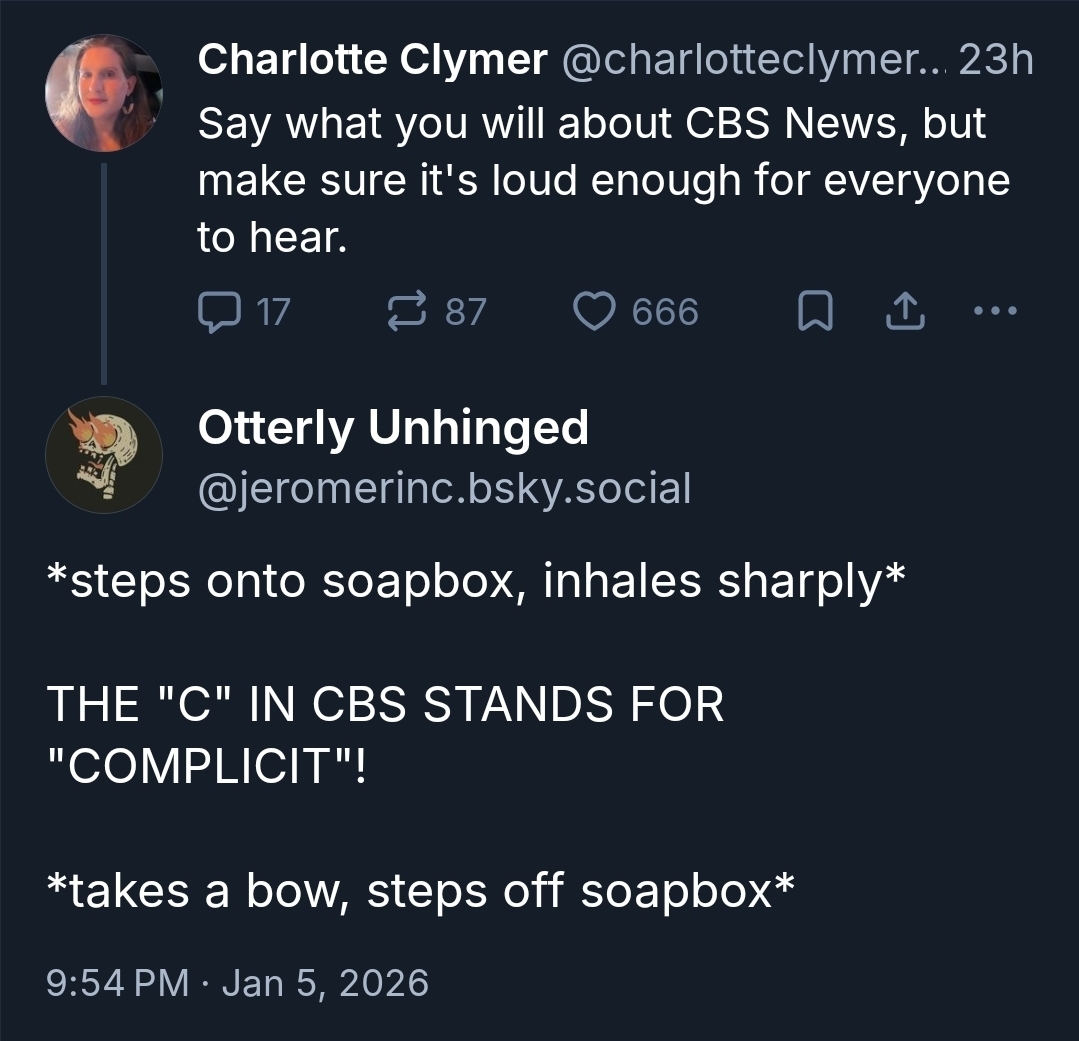This screenshot has width=1079, height=1041.
Task: Click the @jeromerinc.bsky.social handle
Action: tap(444, 489)
